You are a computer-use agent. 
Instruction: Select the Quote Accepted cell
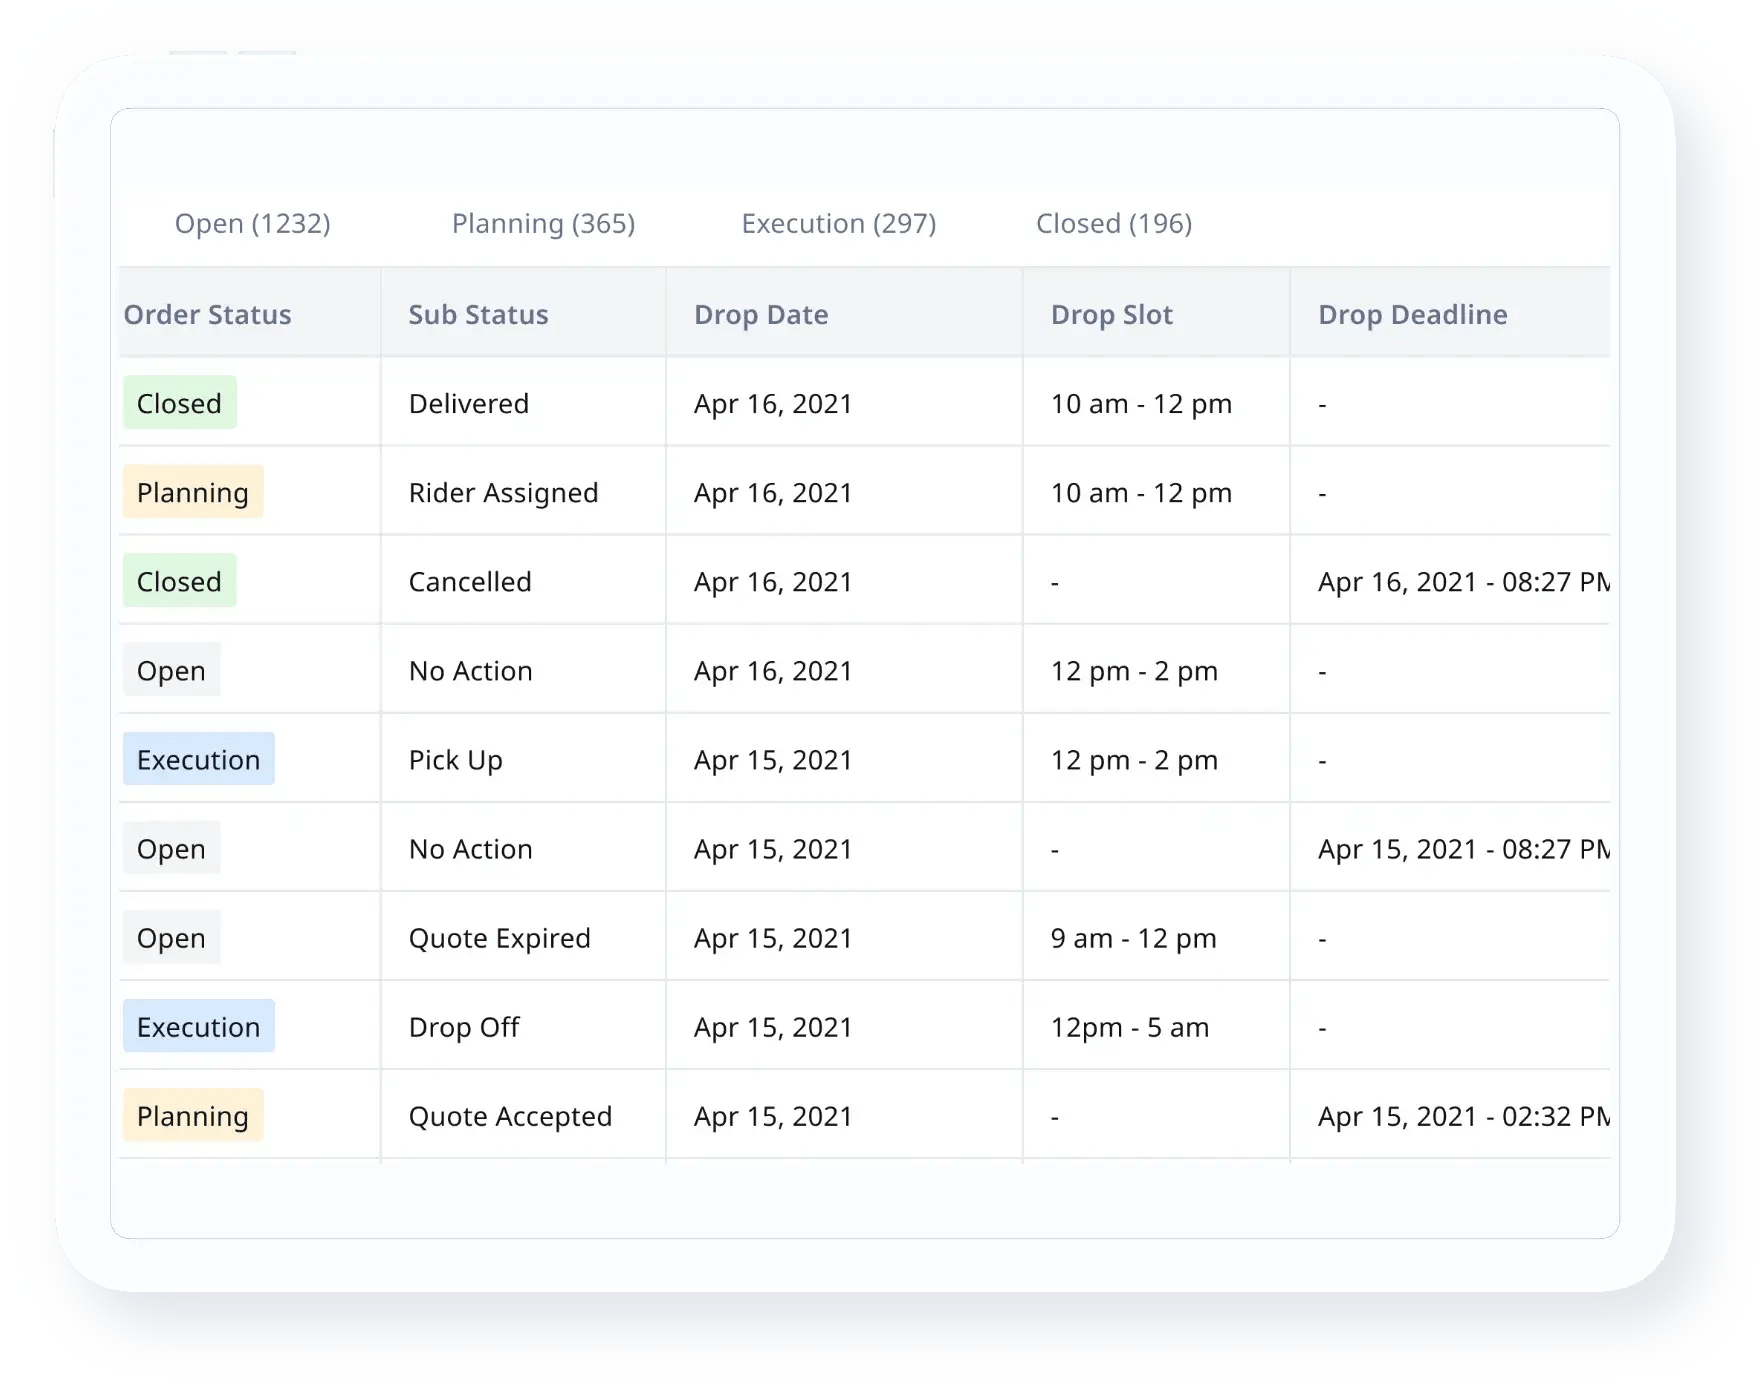tap(510, 1116)
